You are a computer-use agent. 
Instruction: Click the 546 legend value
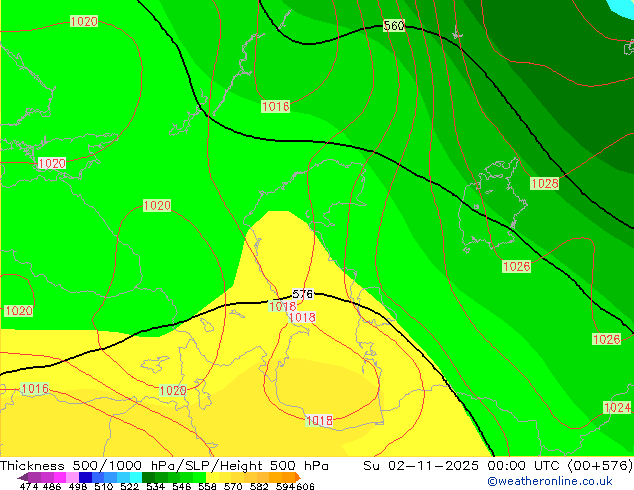(x=182, y=486)
